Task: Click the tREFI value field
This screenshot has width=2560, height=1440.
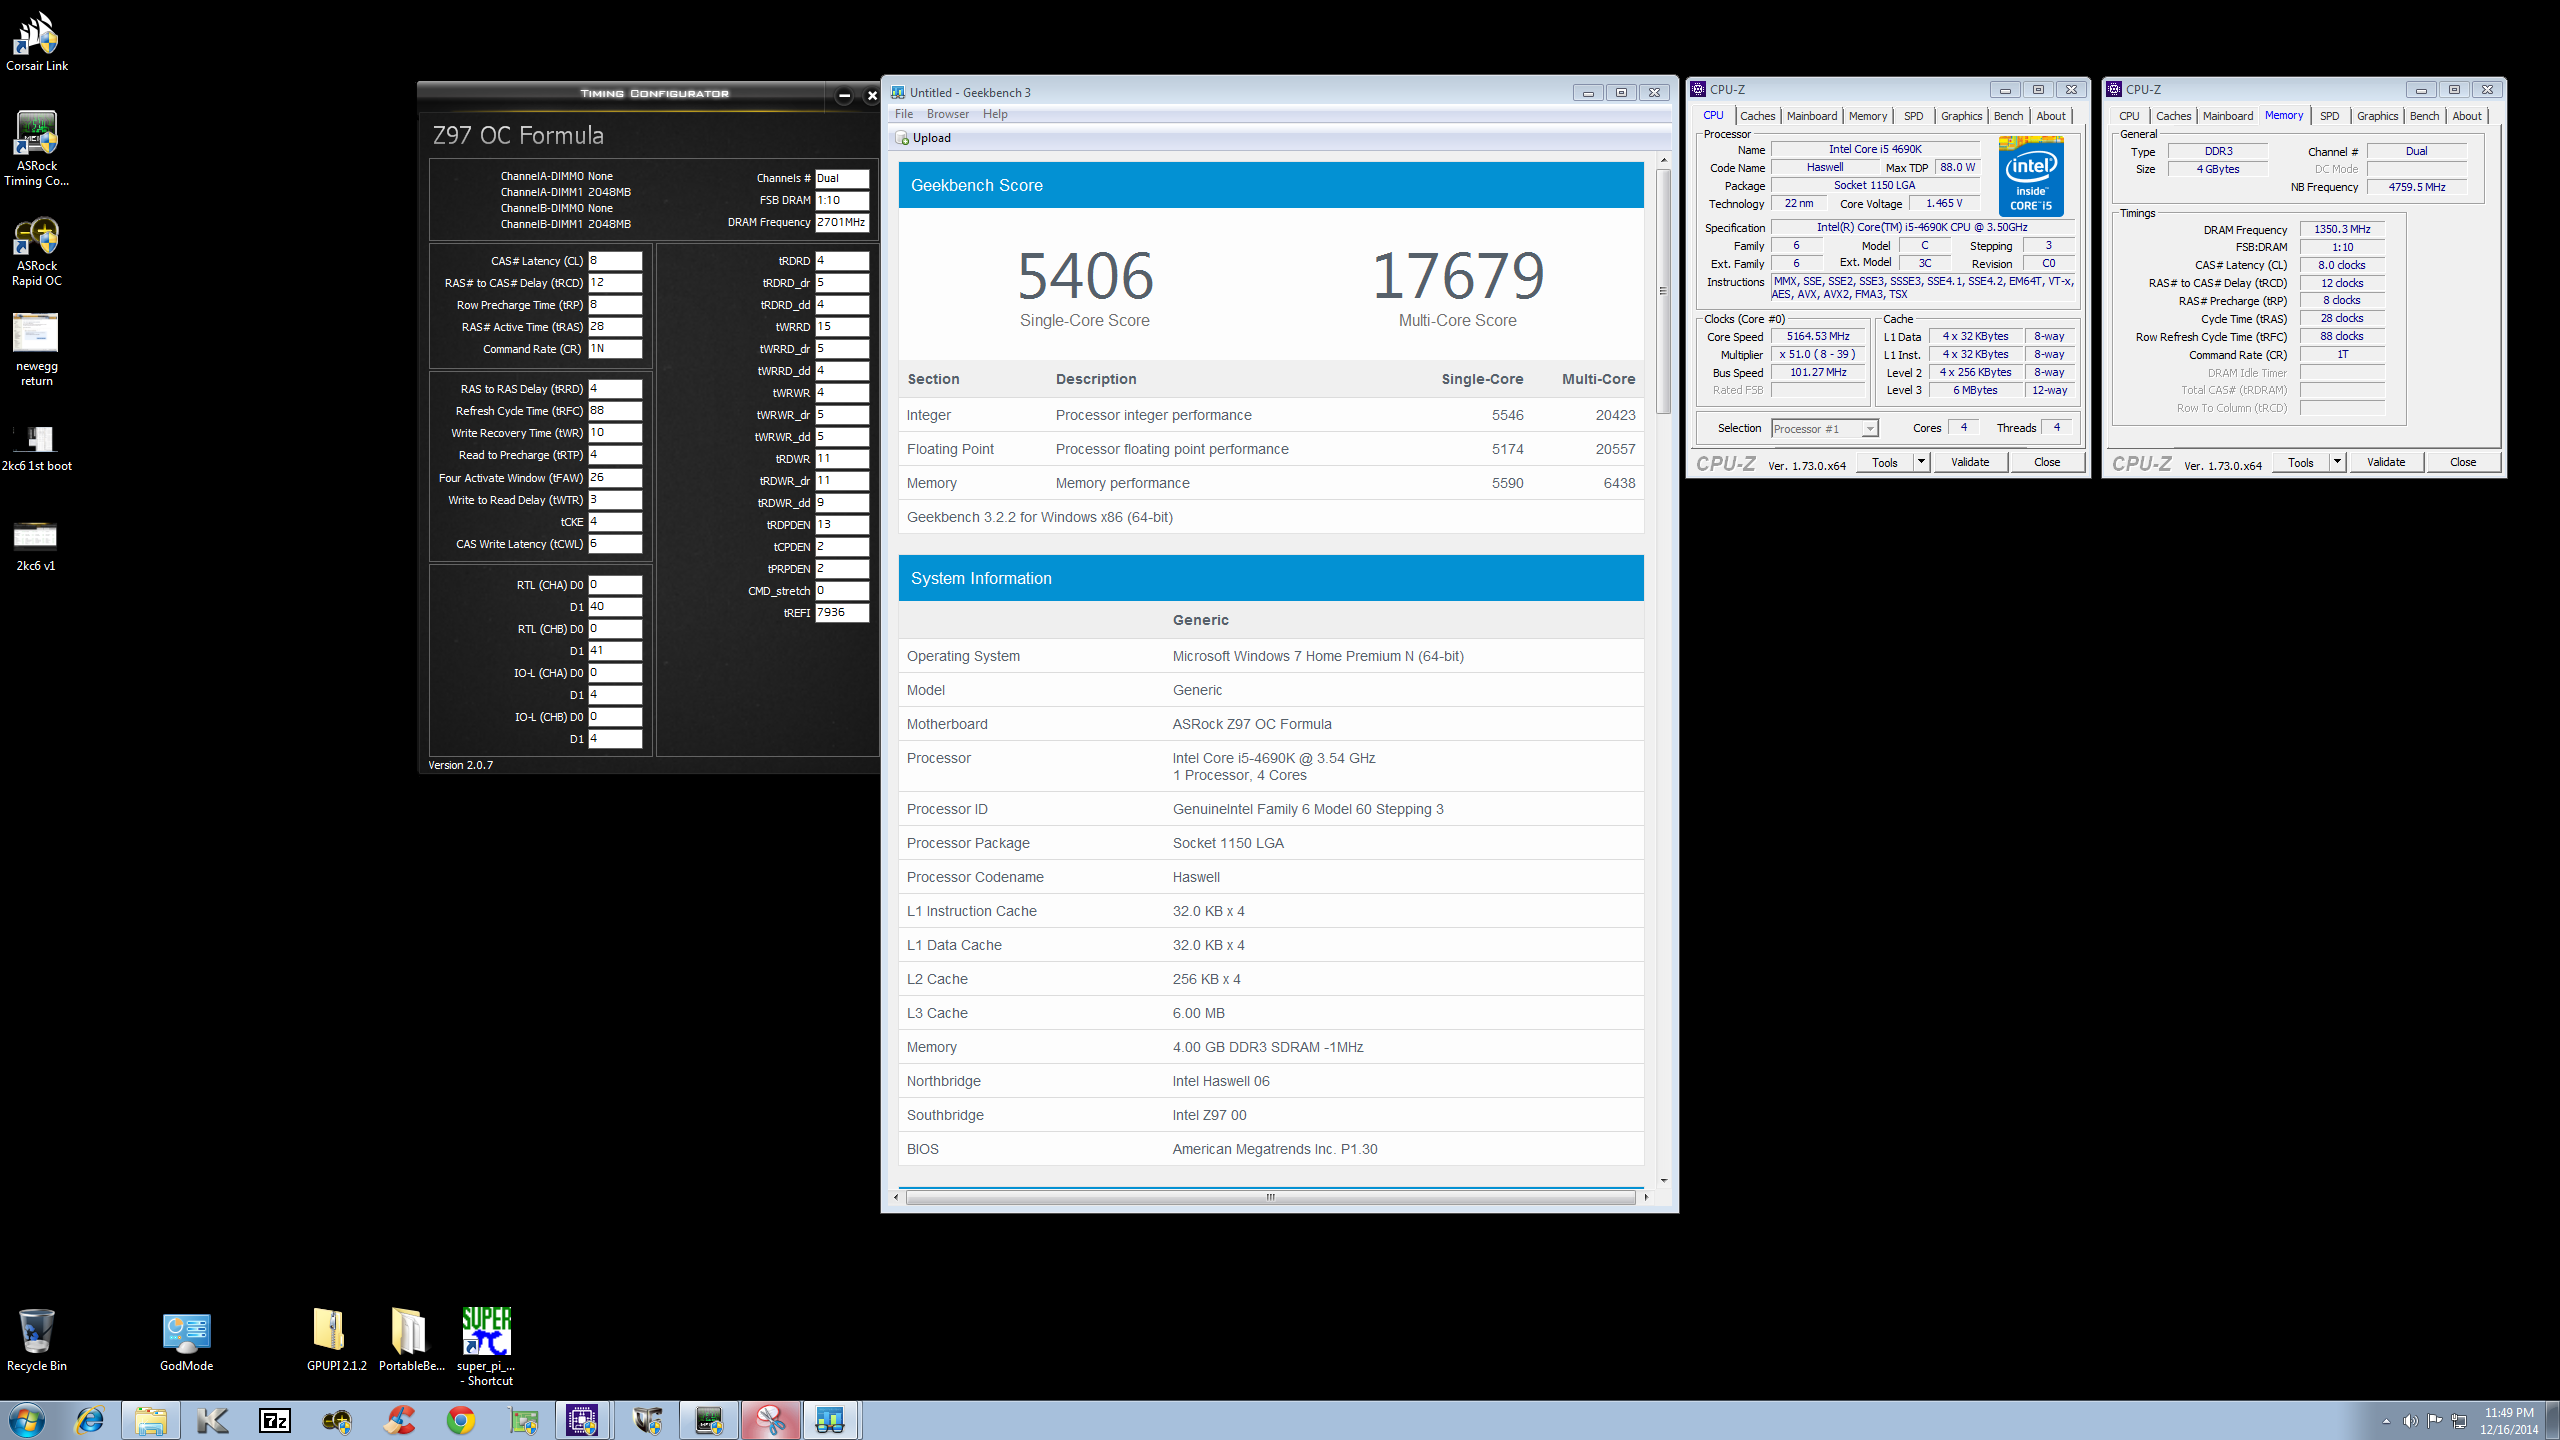Action: 842,613
